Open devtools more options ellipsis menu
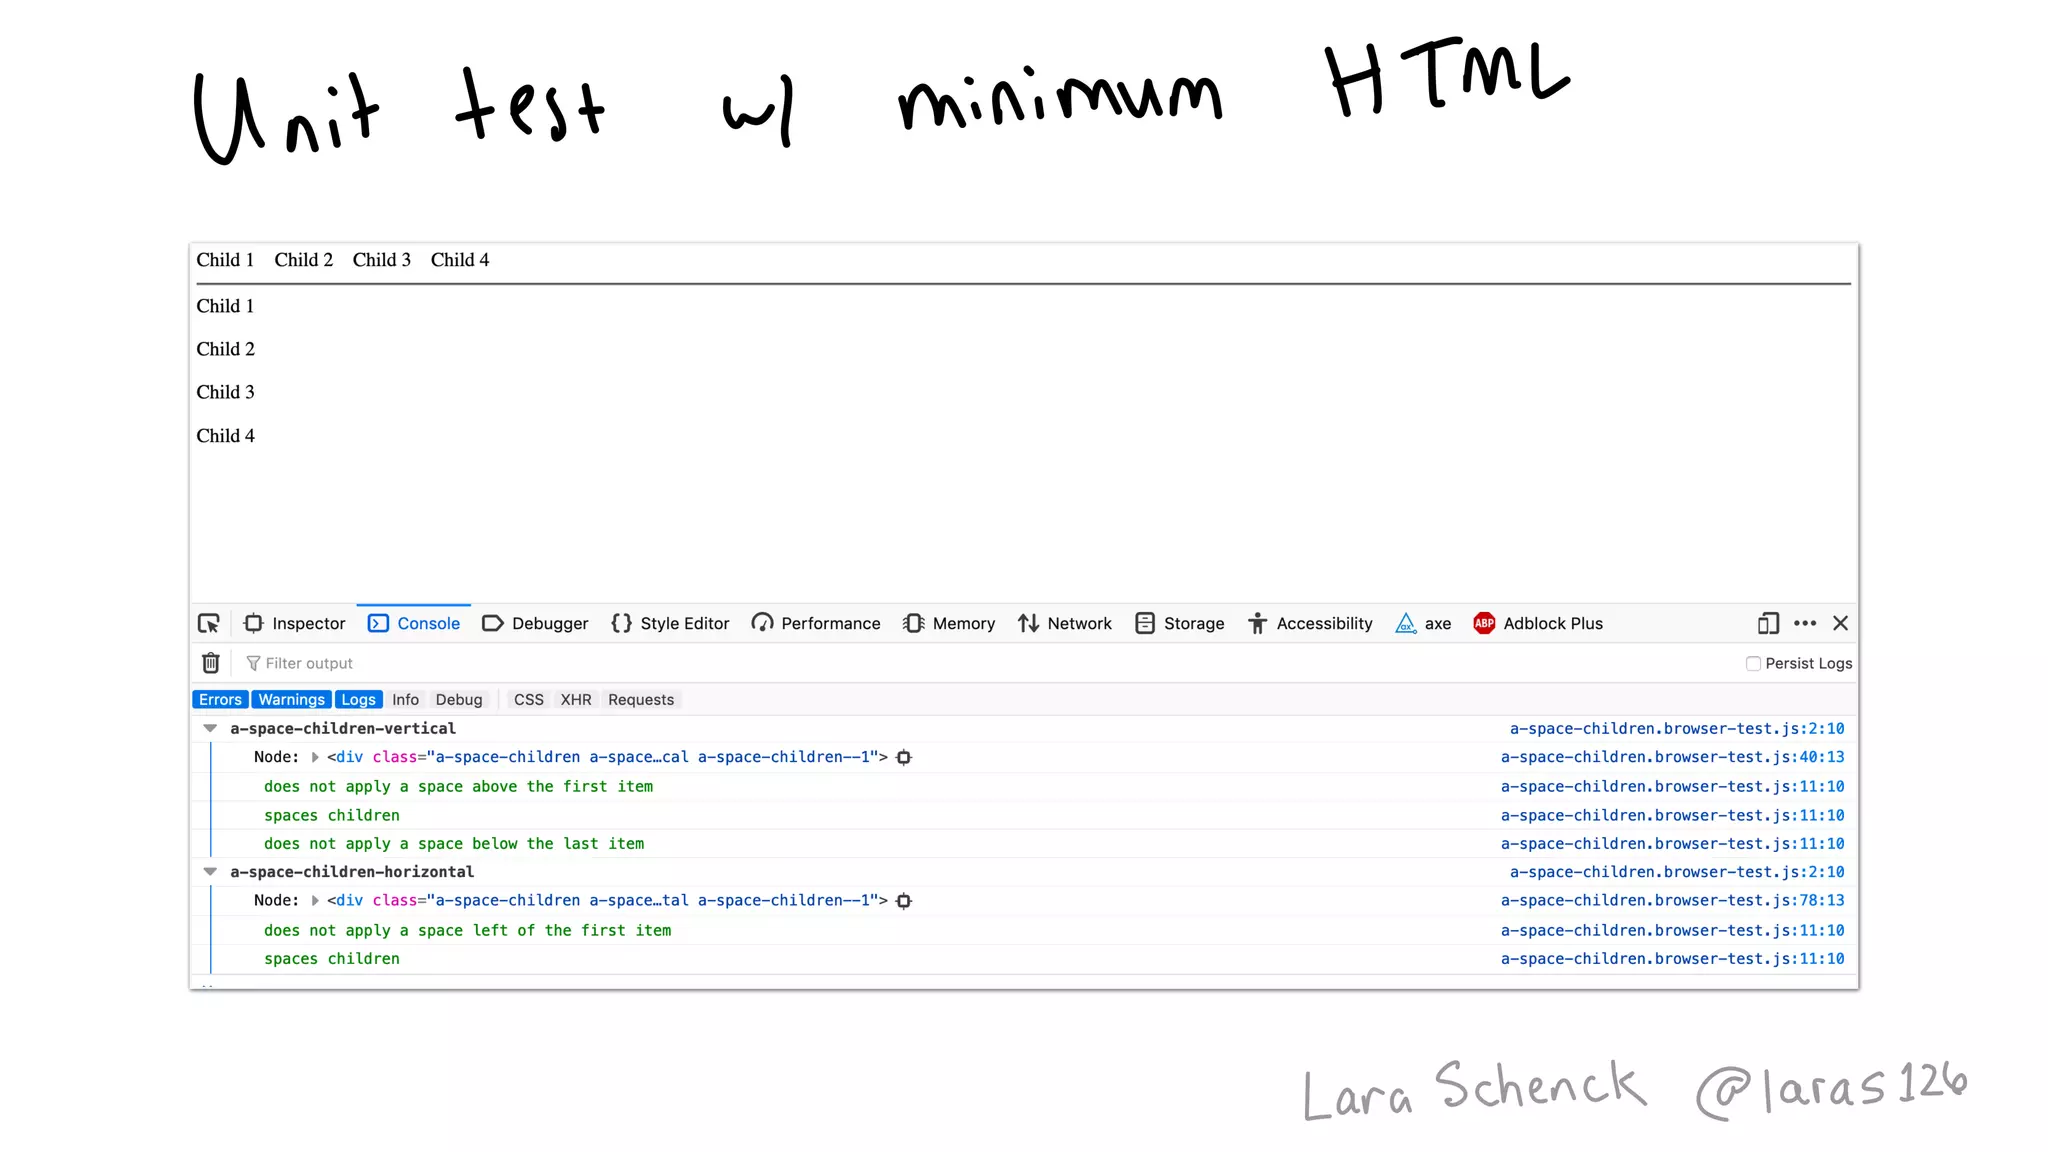 coord(1805,623)
